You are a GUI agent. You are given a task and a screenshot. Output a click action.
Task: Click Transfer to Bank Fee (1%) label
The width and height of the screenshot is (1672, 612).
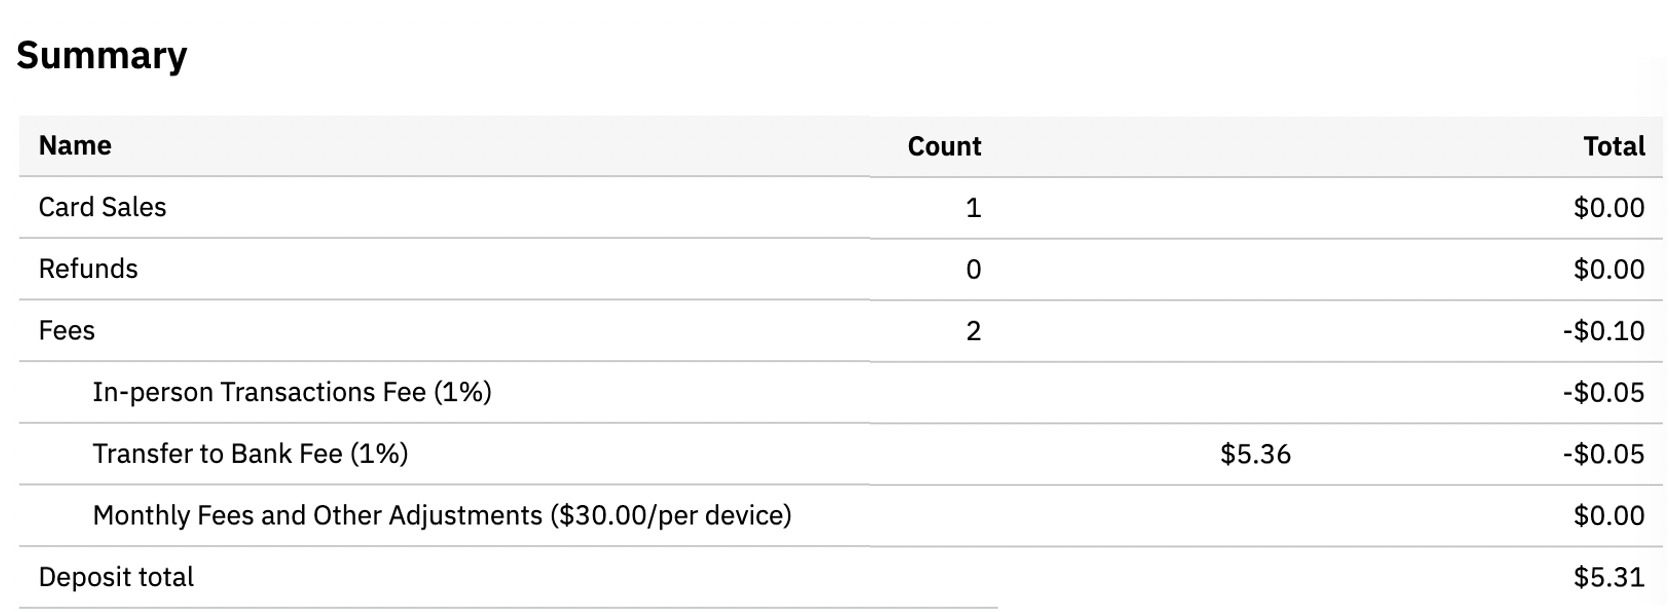point(250,454)
